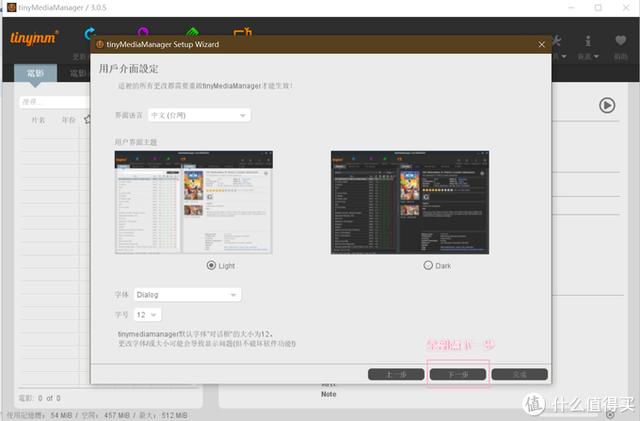Select the second tab beside movies
The width and height of the screenshot is (640, 421).
tap(78, 73)
